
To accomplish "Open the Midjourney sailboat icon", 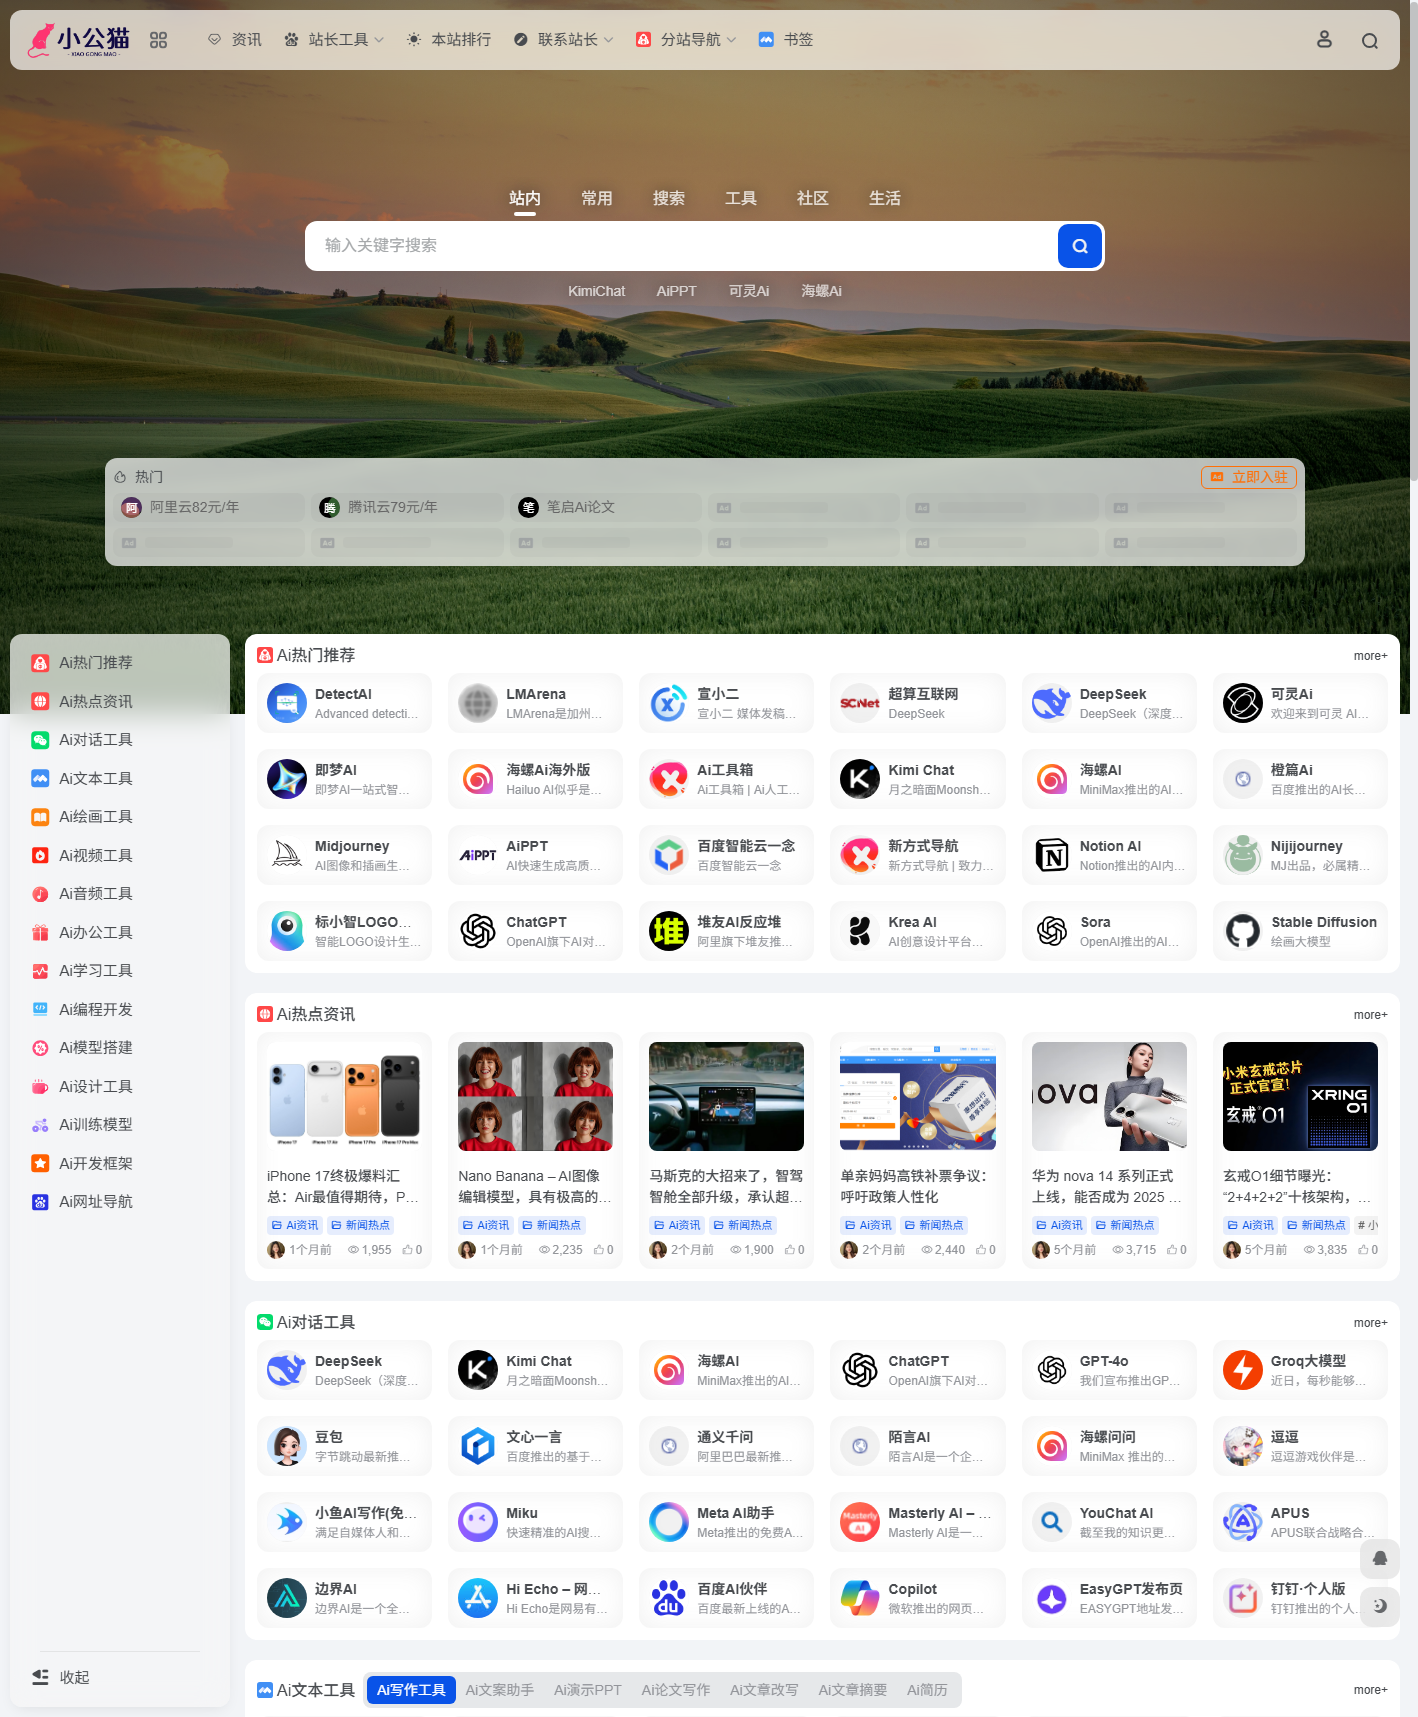I will [287, 855].
